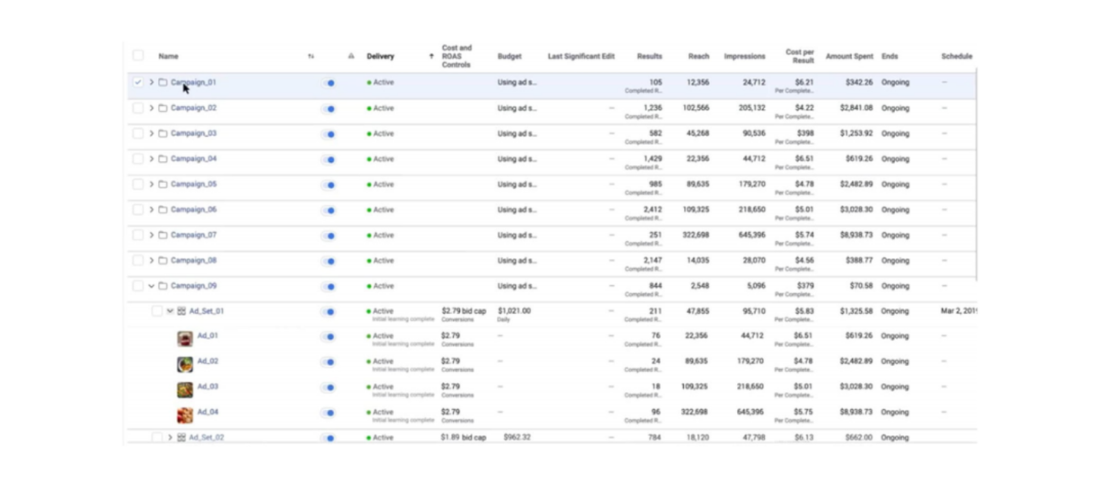Click the sort arrows icon in Name header
This screenshot has height=500, width=1100.
click(x=311, y=56)
